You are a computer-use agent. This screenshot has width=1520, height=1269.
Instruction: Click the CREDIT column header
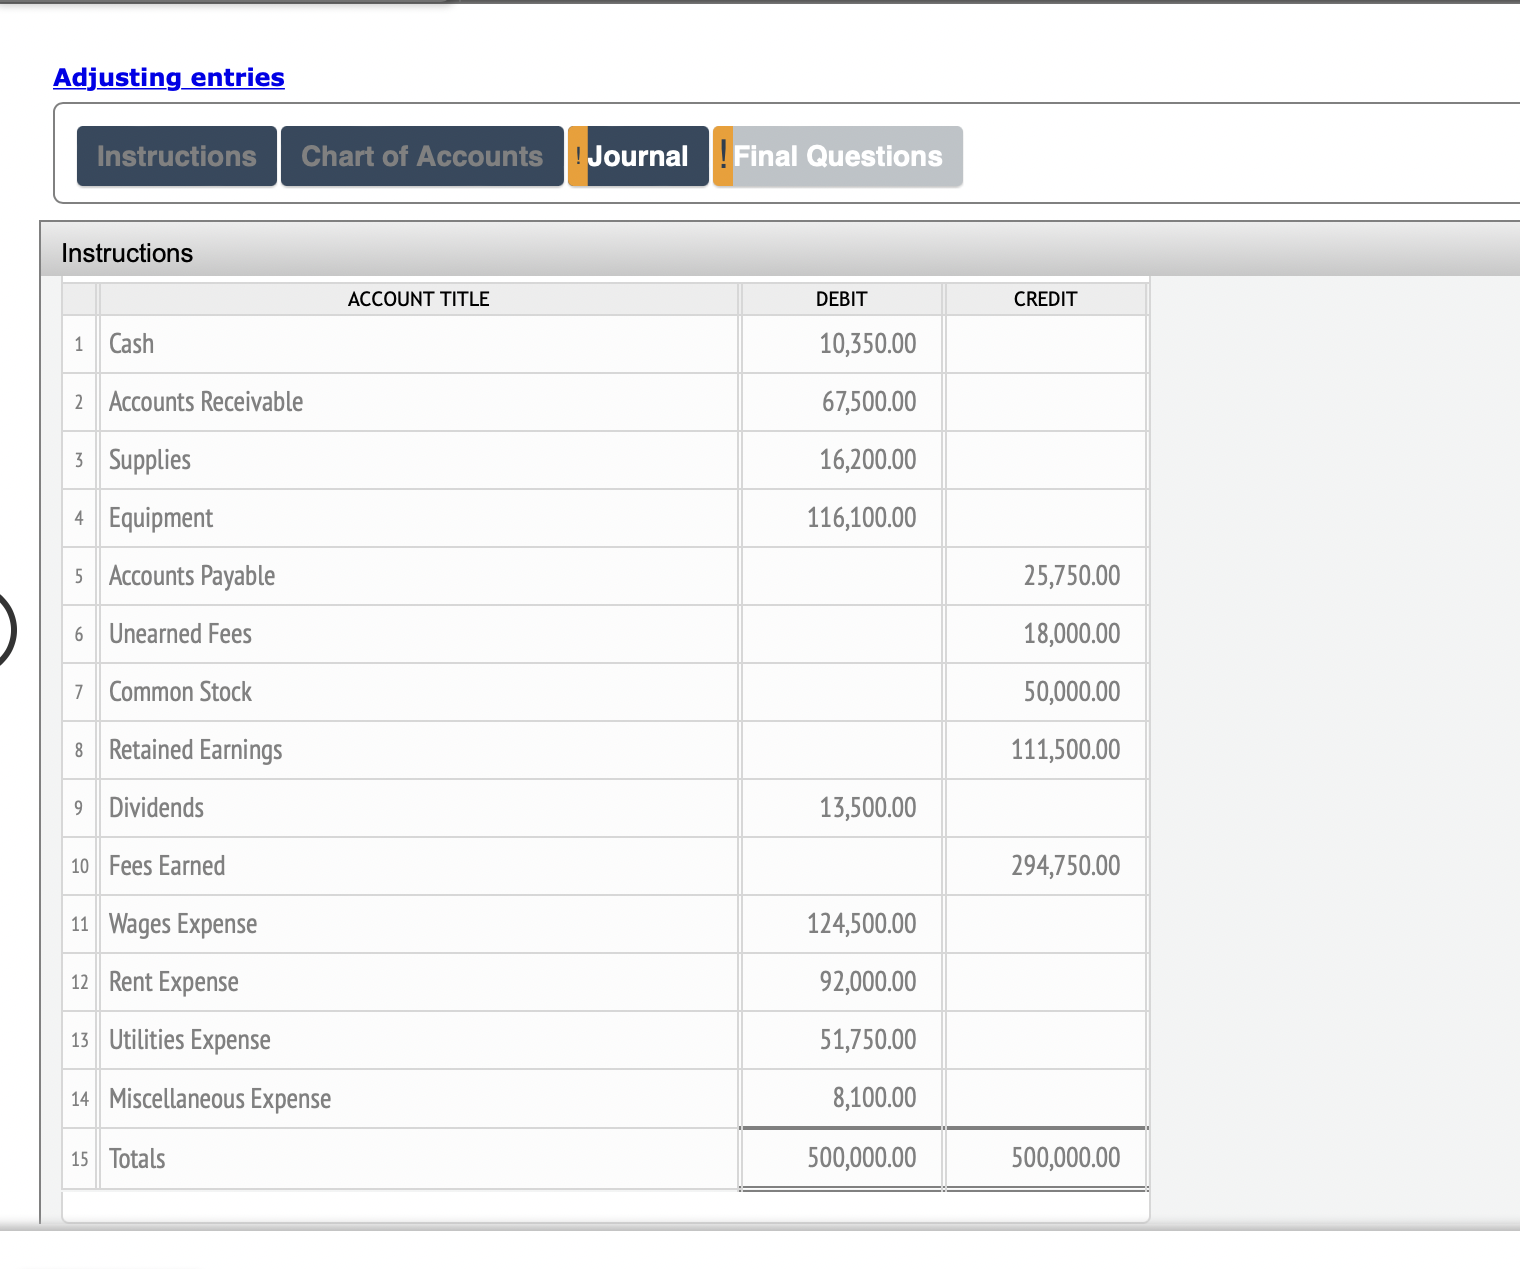click(x=1045, y=299)
